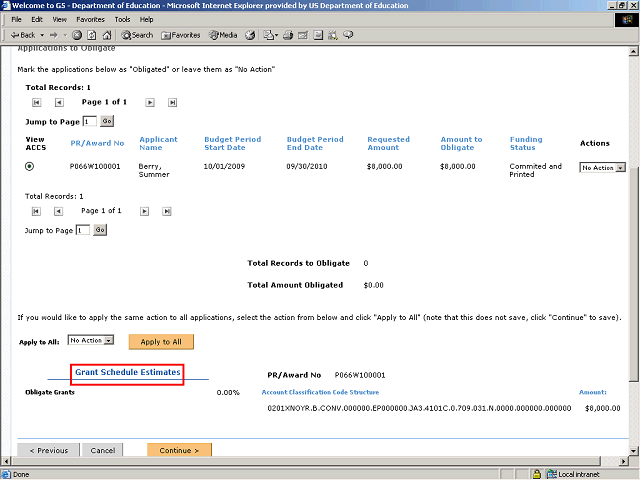
Task: Click the top Jump to Page input field
Action: [x=88, y=121]
